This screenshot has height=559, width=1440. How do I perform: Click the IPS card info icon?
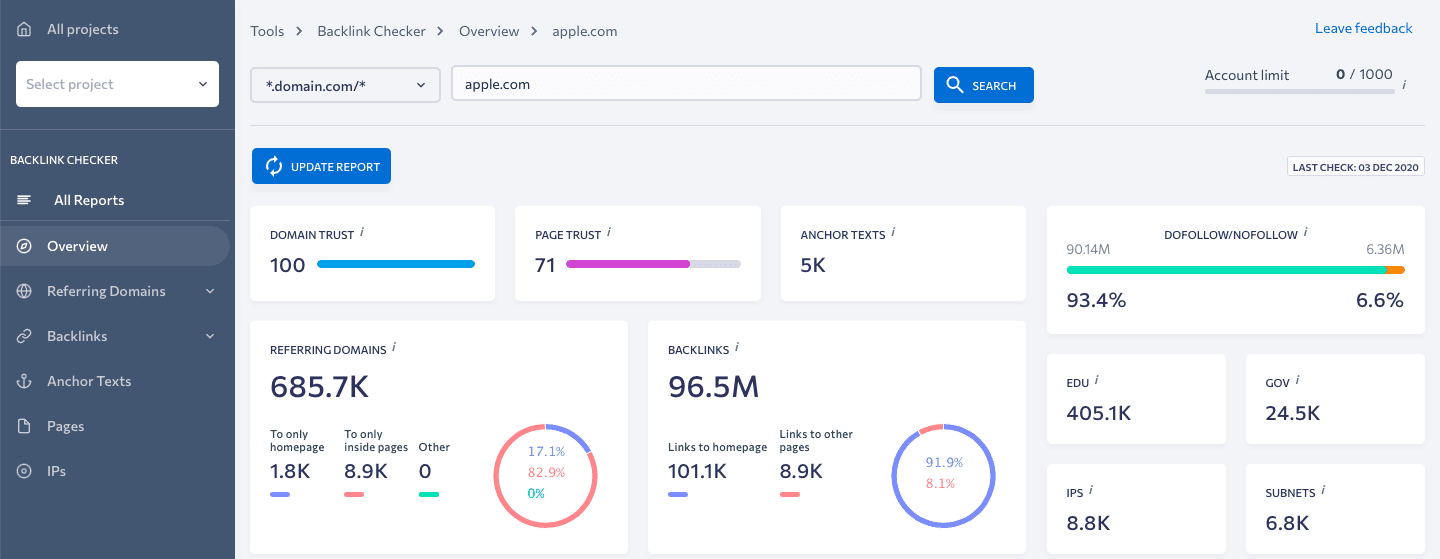1091,490
